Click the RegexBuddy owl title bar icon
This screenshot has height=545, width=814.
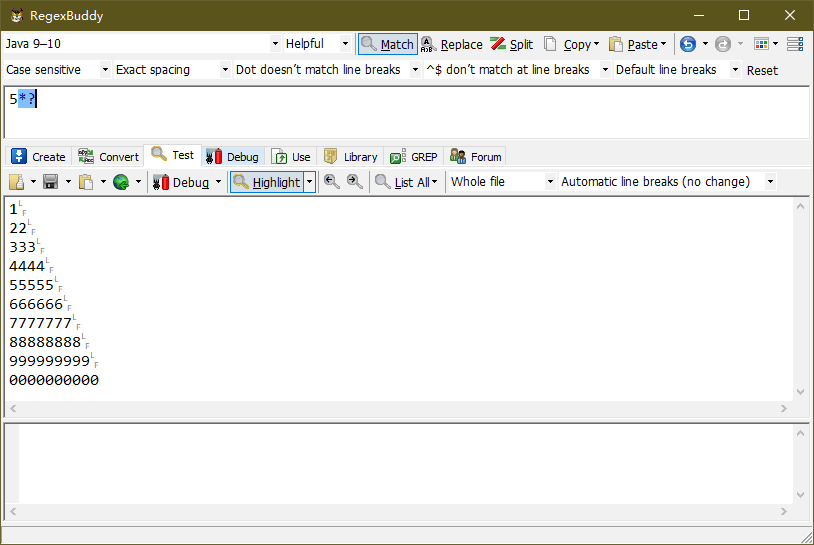[17, 15]
